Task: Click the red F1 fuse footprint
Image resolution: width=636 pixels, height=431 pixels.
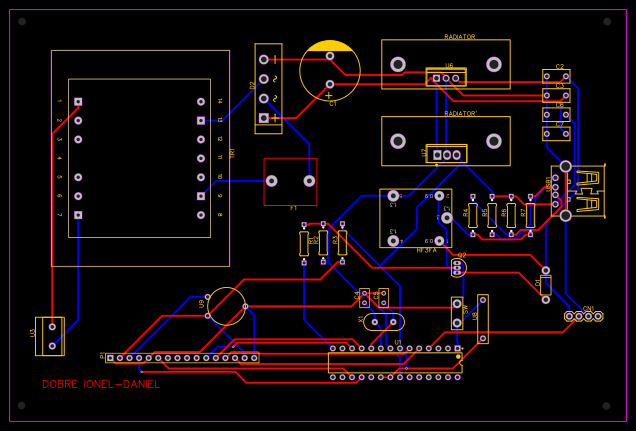Action: [290, 181]
